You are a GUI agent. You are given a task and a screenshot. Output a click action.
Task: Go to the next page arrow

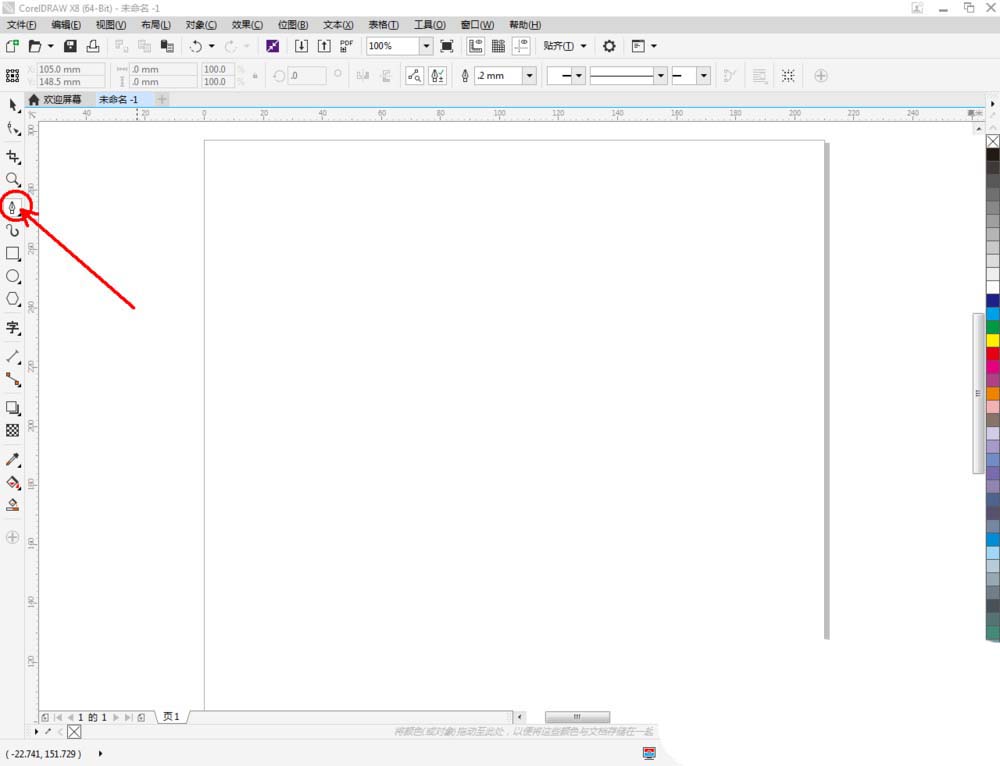pyautogui.click(x=116, y=717)
